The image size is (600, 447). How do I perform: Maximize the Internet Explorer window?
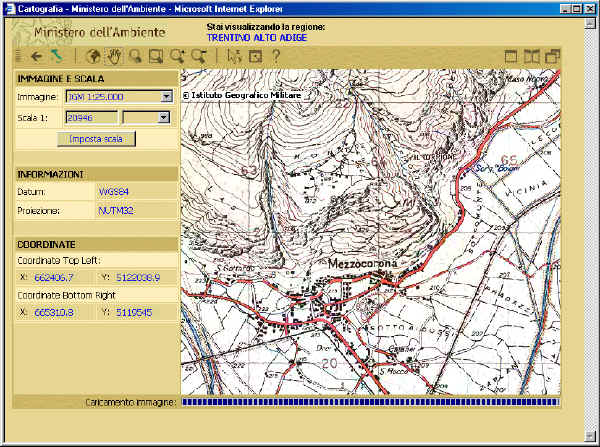click(x=576, y=8)
